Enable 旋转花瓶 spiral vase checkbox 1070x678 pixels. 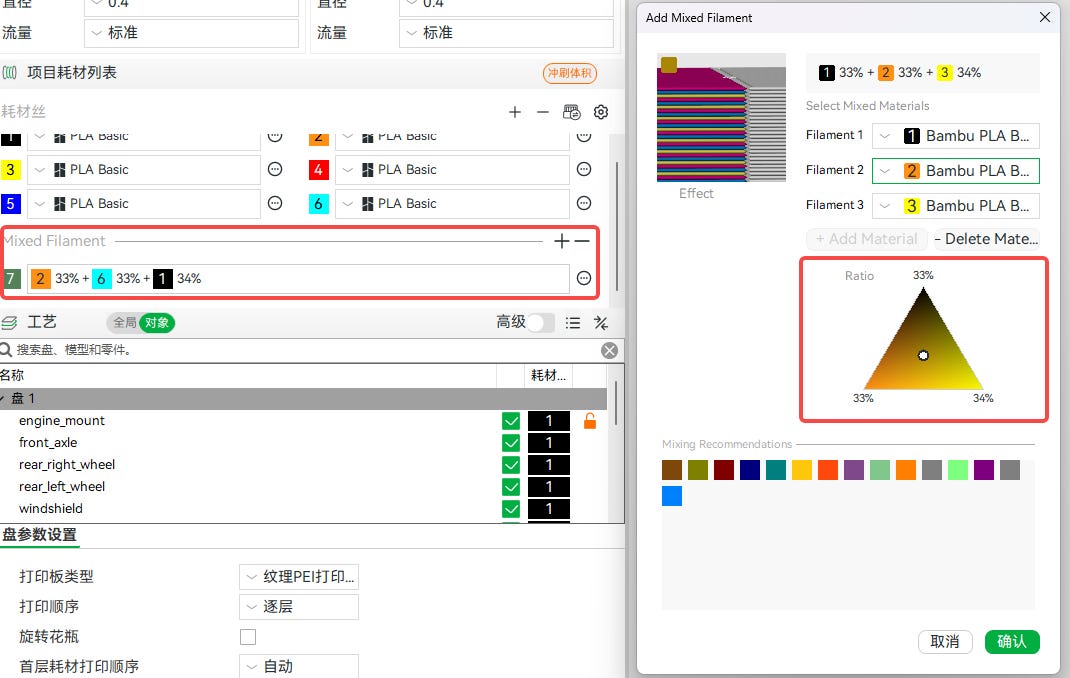pos(248,636)
